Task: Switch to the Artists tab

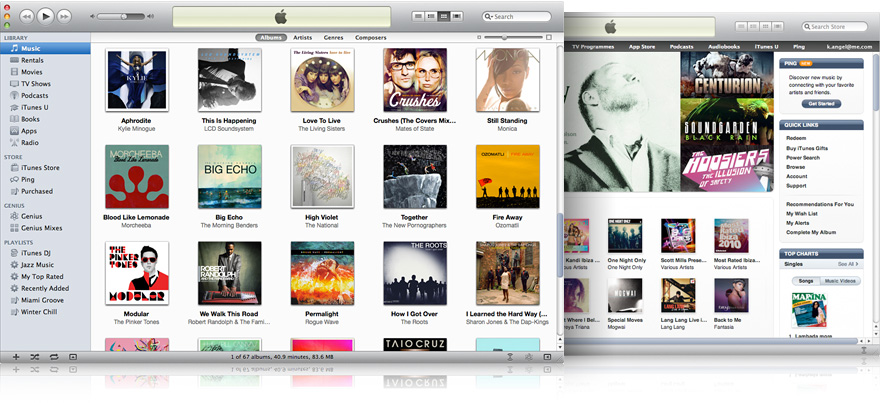Action: click(x=302, y=38)
